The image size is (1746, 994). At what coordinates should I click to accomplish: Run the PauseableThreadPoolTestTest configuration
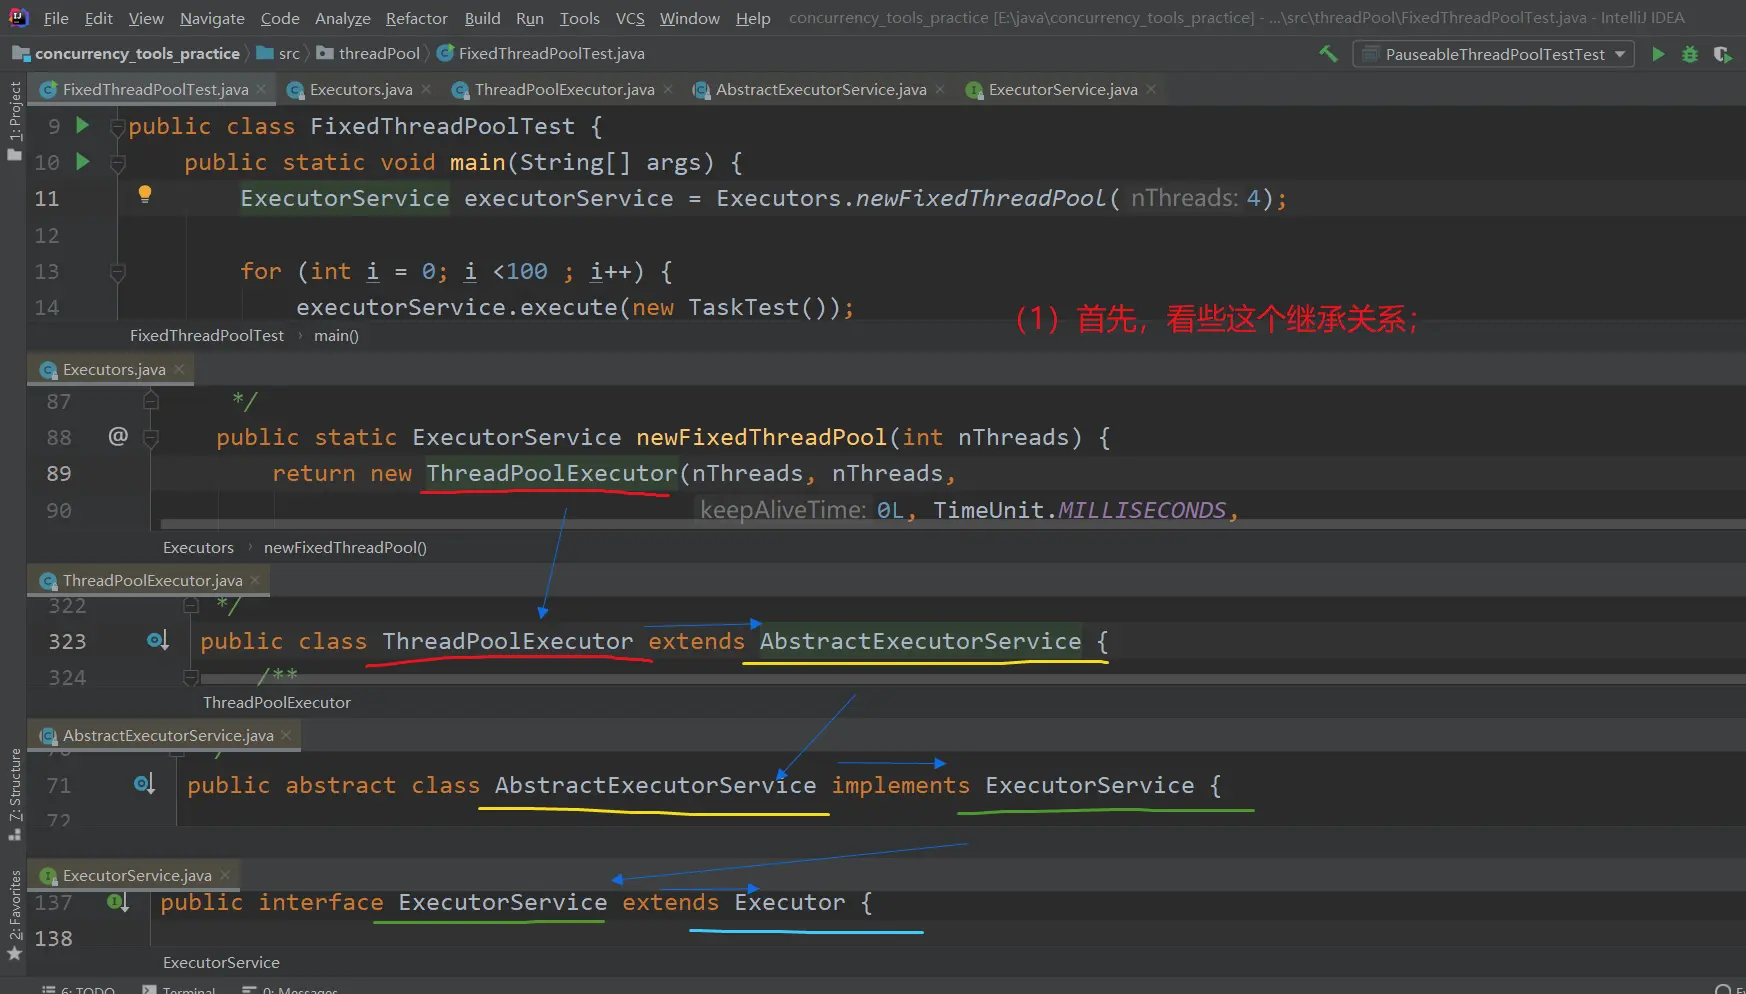(1658, 54)
